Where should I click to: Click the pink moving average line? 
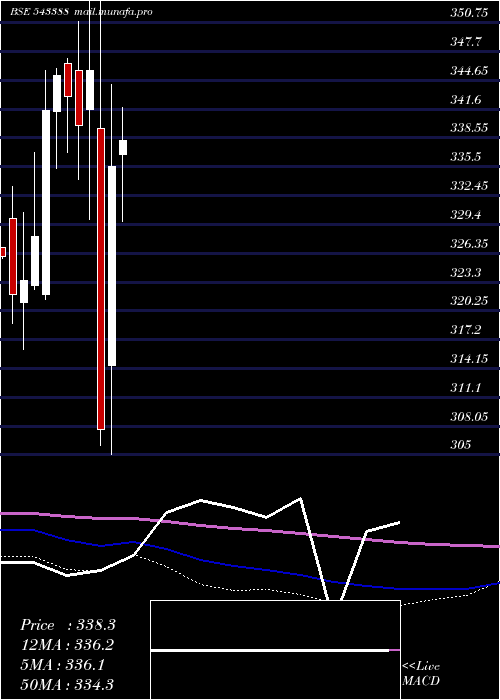[x=250, y=529]
